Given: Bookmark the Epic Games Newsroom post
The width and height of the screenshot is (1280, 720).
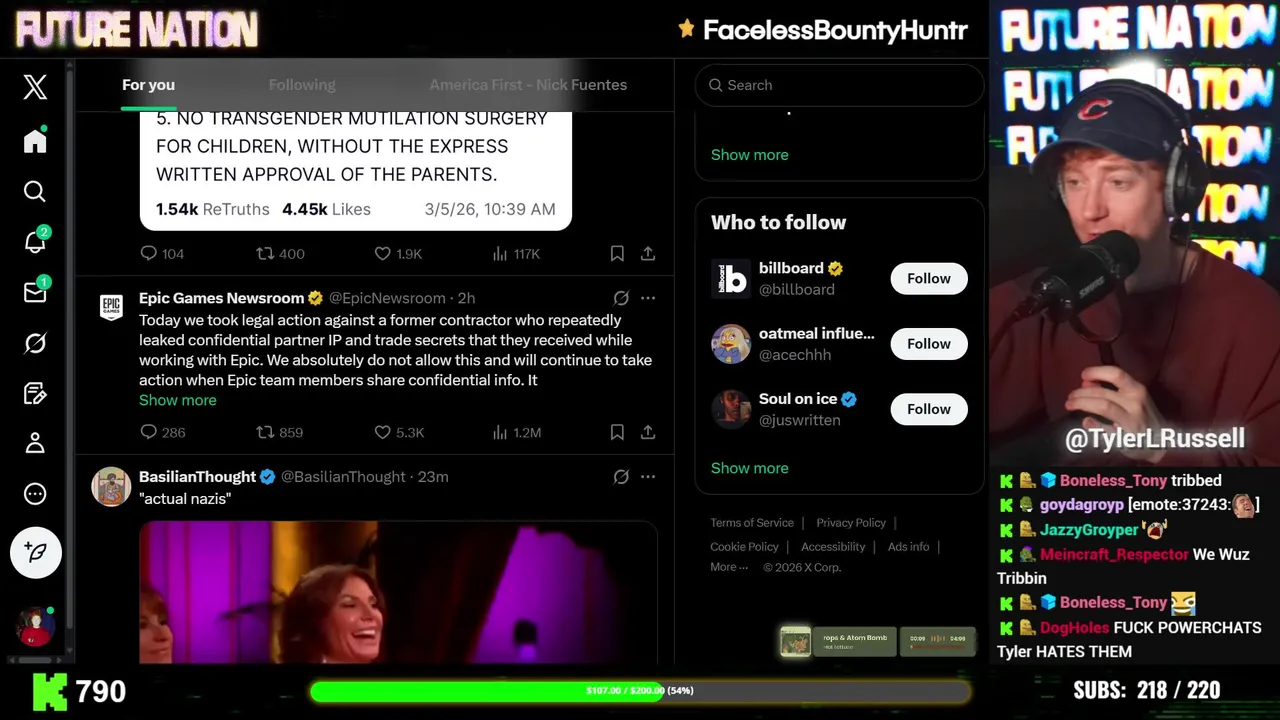Looking at the screenshot, I should tap(617, 432).
